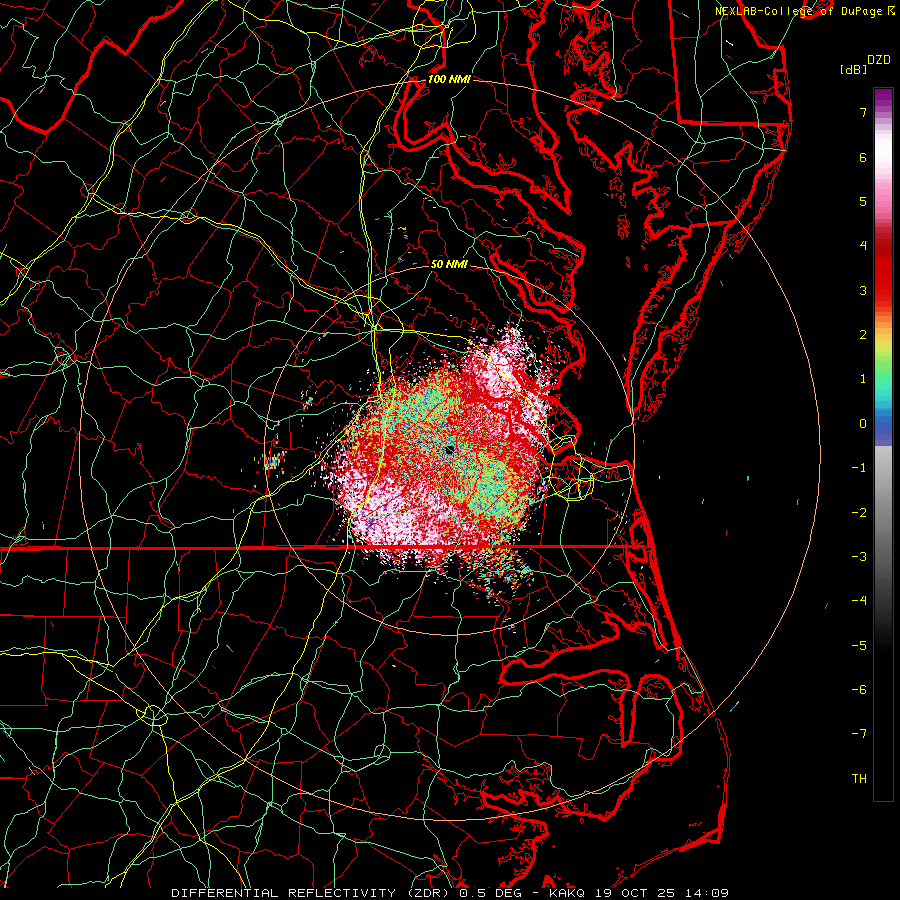
Task: Click the 3 dB value on the legend
Action: click(x=863, y=290)
